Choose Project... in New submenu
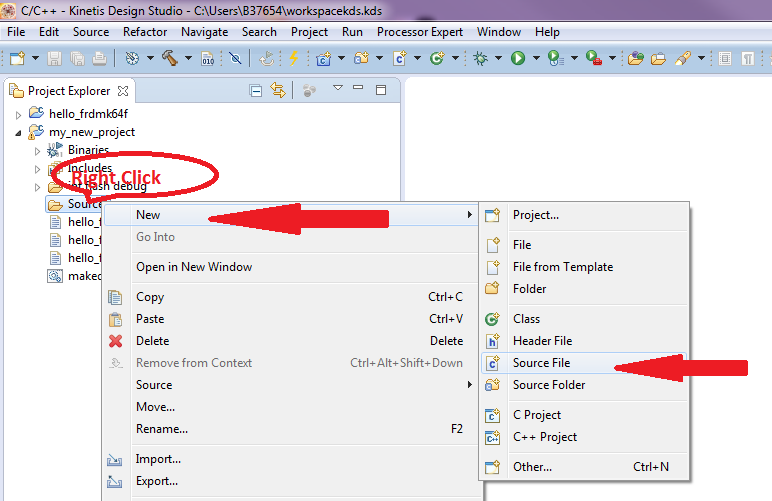772x501 pixels. [584, 215]
